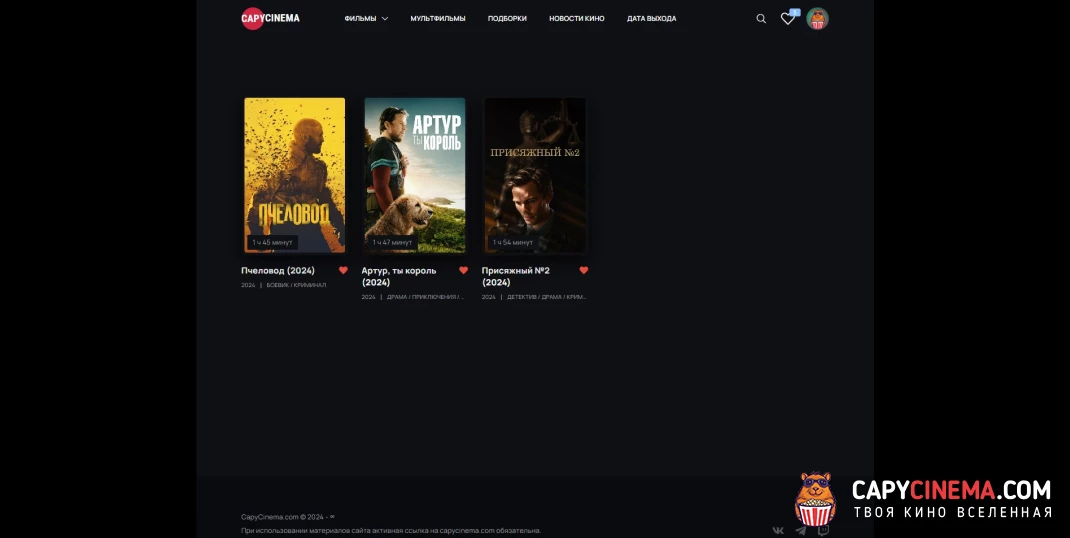Viewport: 1070px width, 538px height.
Task: Open the favorites heart icon in header
Action: point(788,19)
